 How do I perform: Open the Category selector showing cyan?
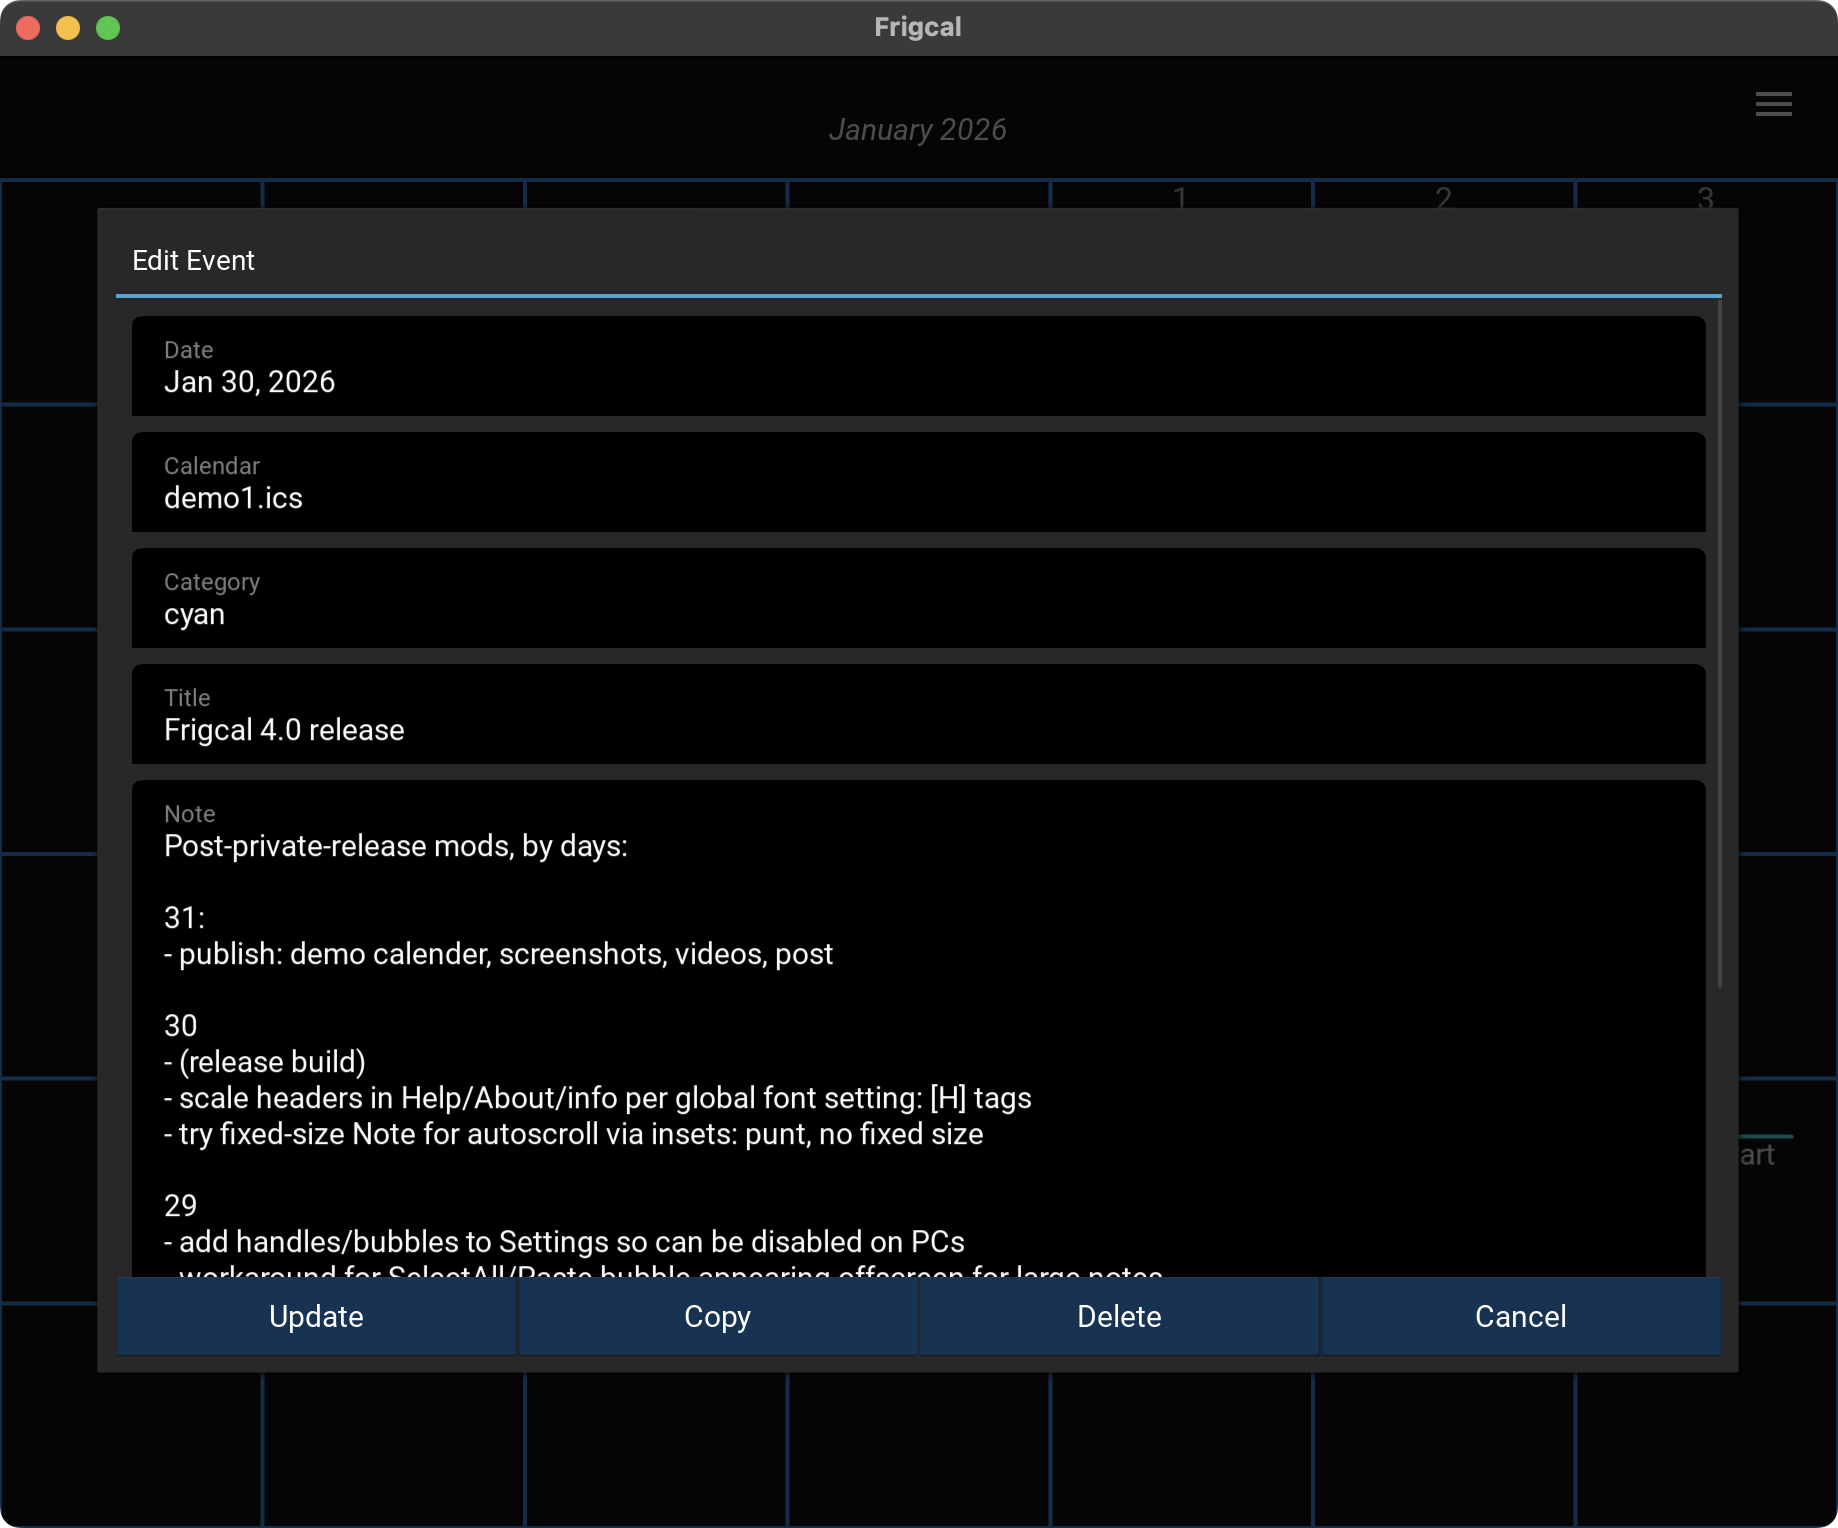[918, 599]
